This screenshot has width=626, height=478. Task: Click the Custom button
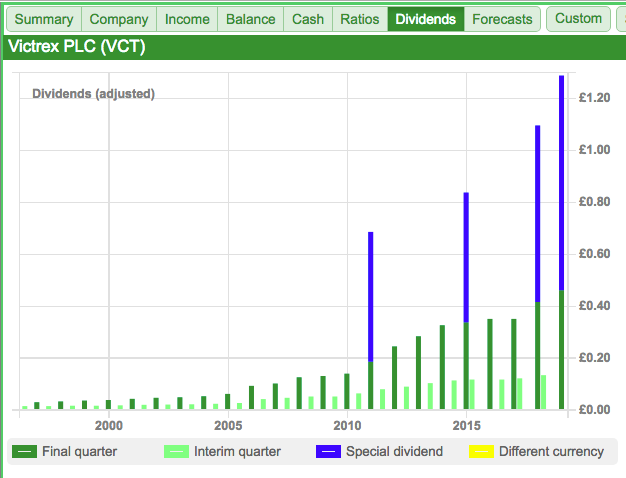(x=578, y=18)
